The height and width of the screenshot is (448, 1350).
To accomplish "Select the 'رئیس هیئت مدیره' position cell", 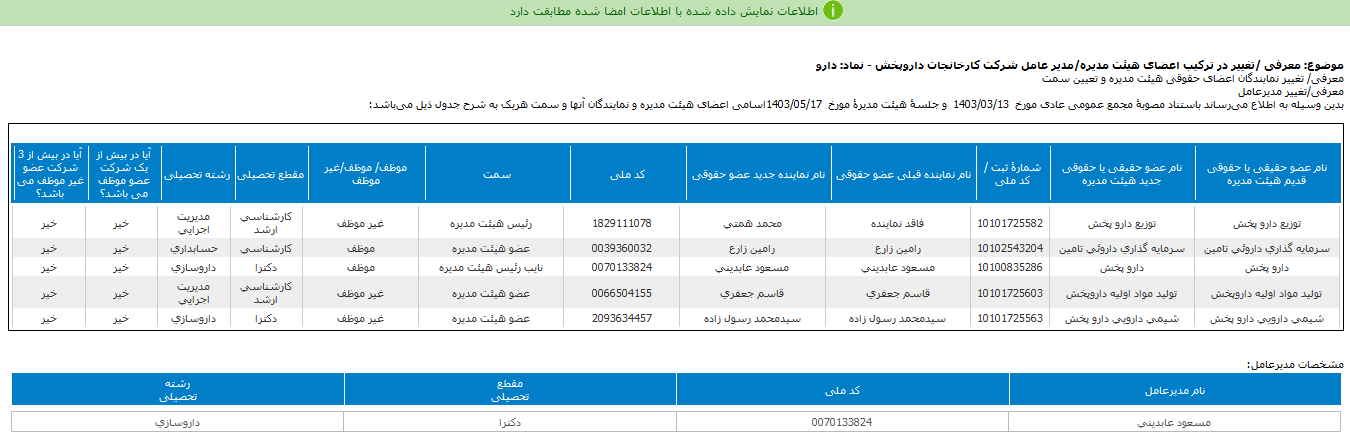I will pyautogui.click(x=496, y=223).
